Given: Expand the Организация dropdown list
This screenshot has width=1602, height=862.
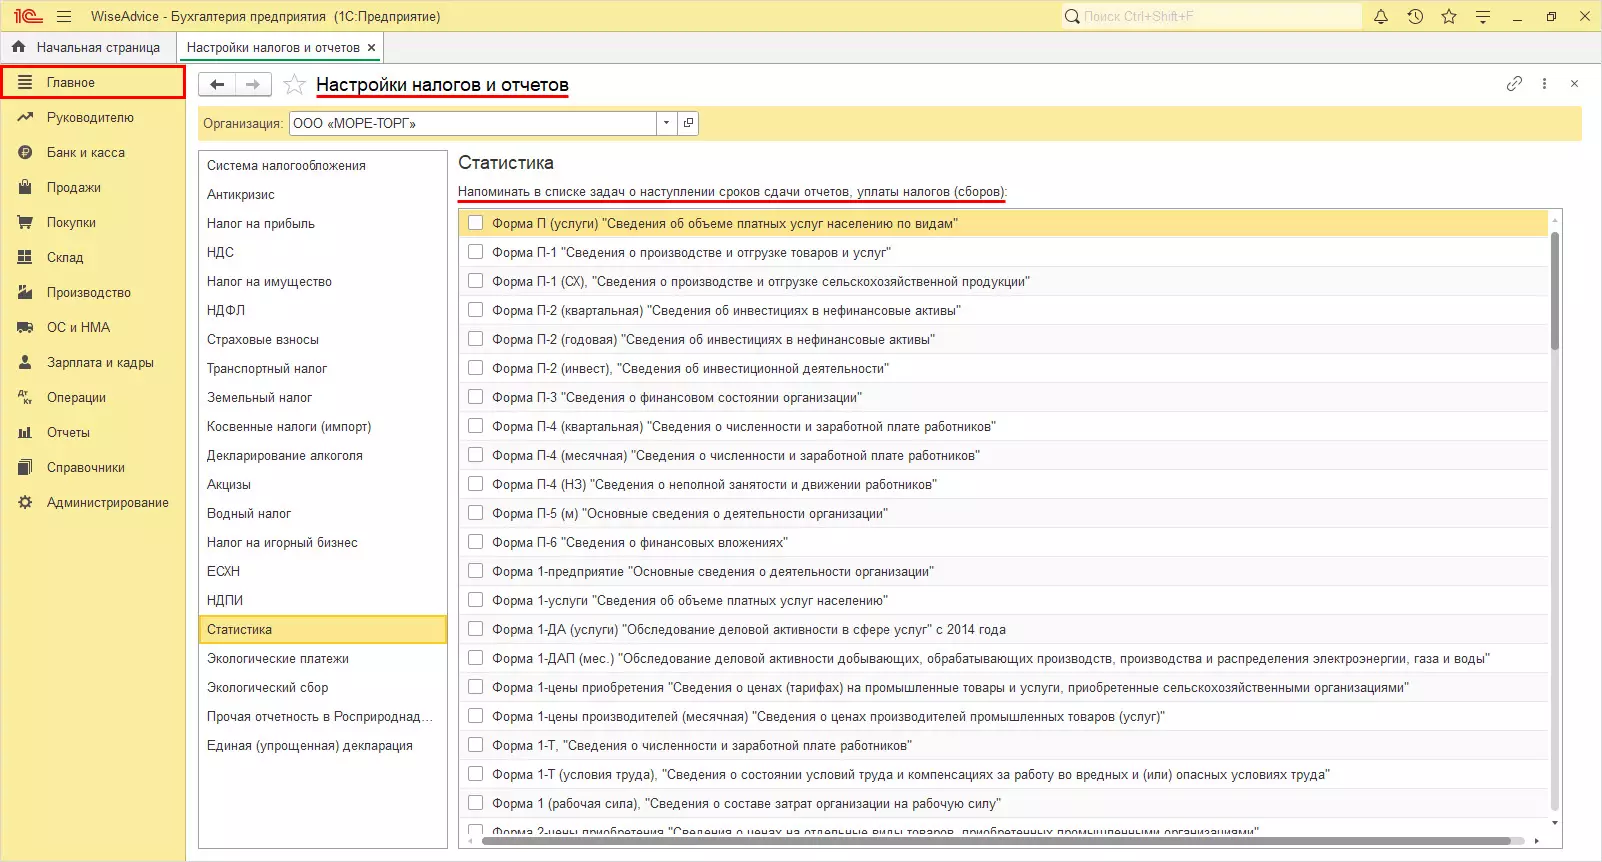Looking at the screenshot, I should click(x=666, y=123).
